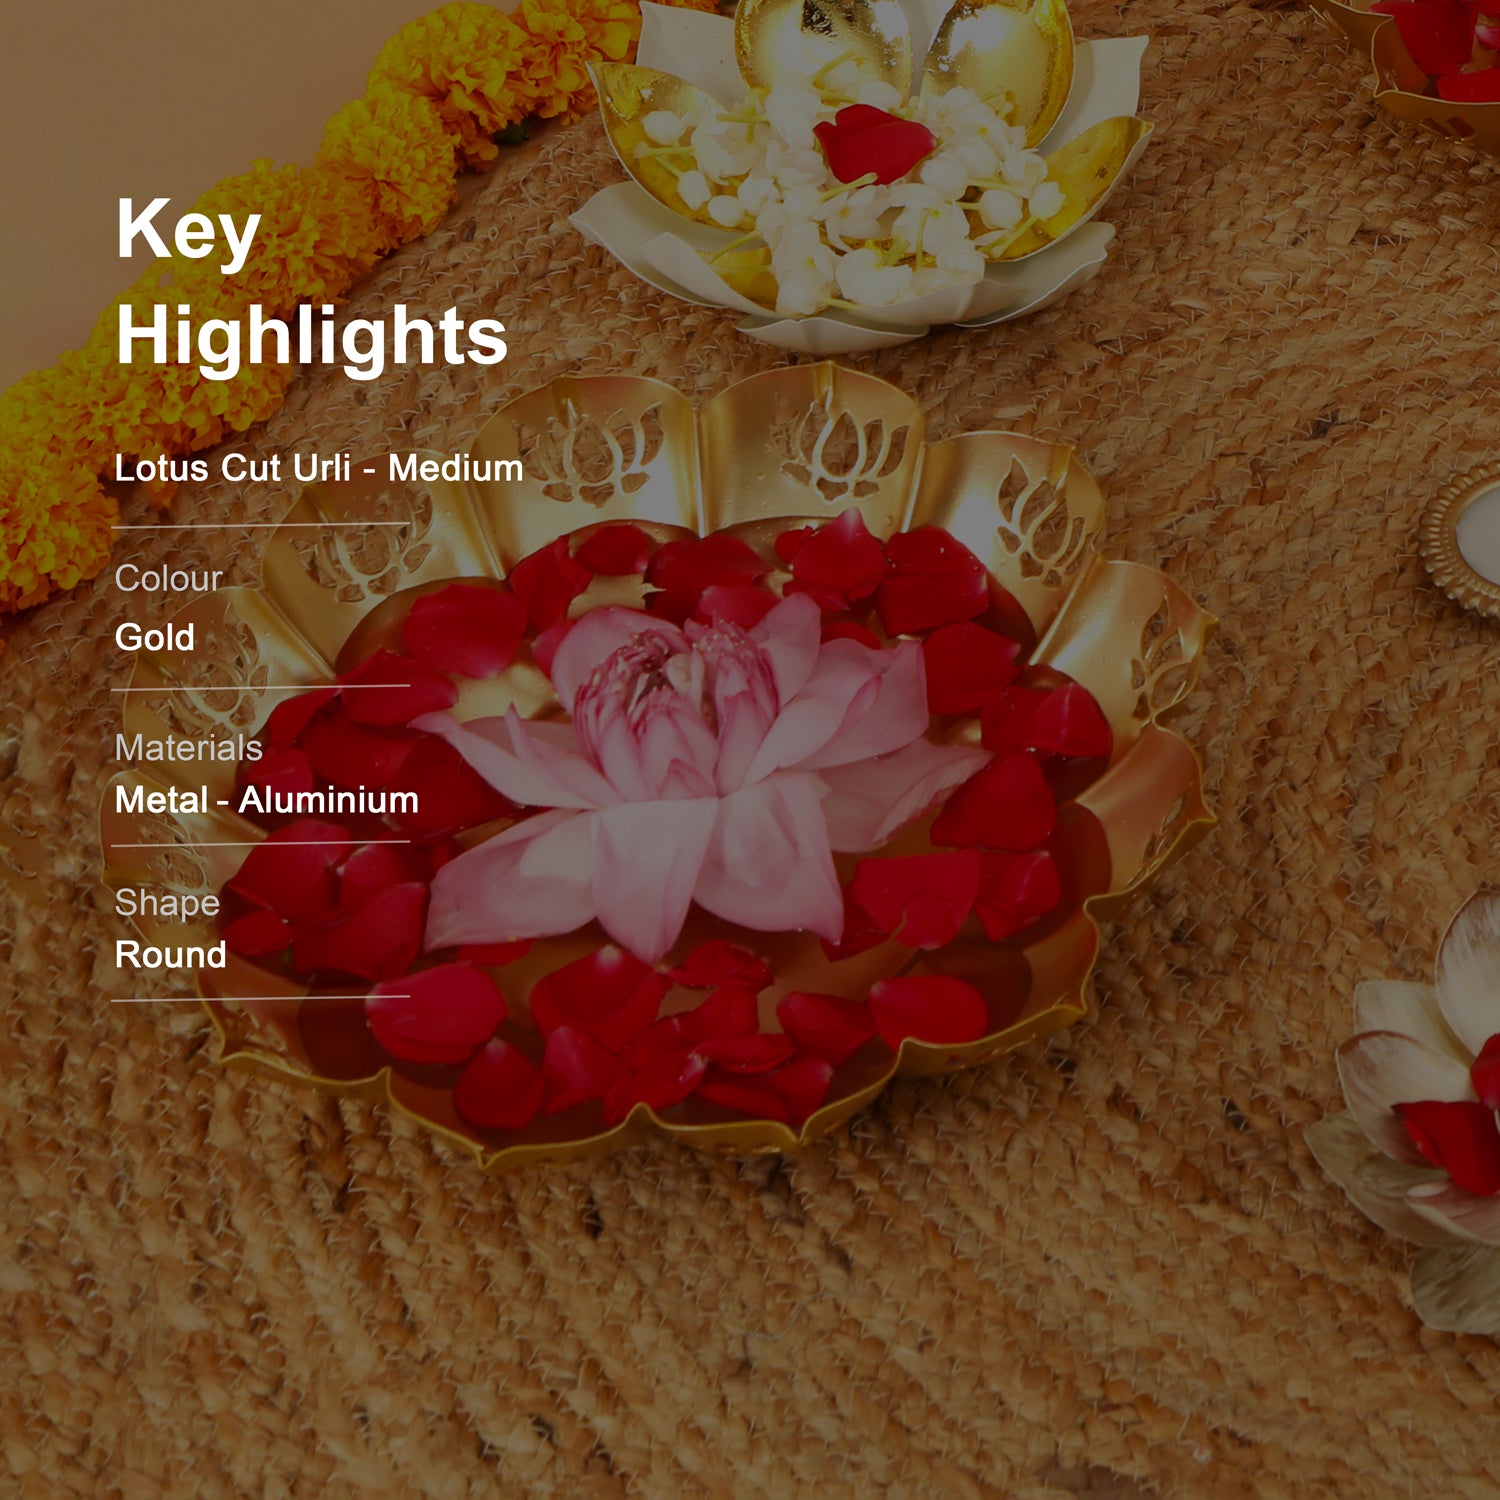Select the Gold colour value
This screenshot has width=1500, height=1500.
point(155,637)
